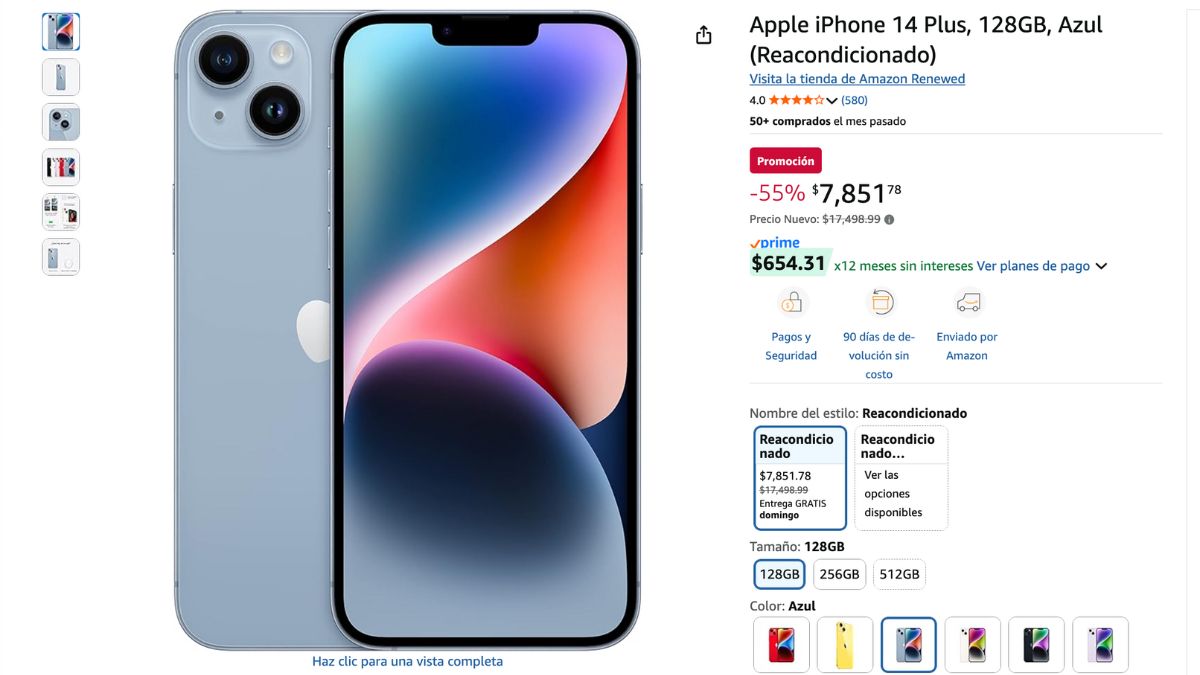Click the Enviado por Amazon truck icon
The height and width of the screenshot is (675, 1200).
click(x=967, y=301)
